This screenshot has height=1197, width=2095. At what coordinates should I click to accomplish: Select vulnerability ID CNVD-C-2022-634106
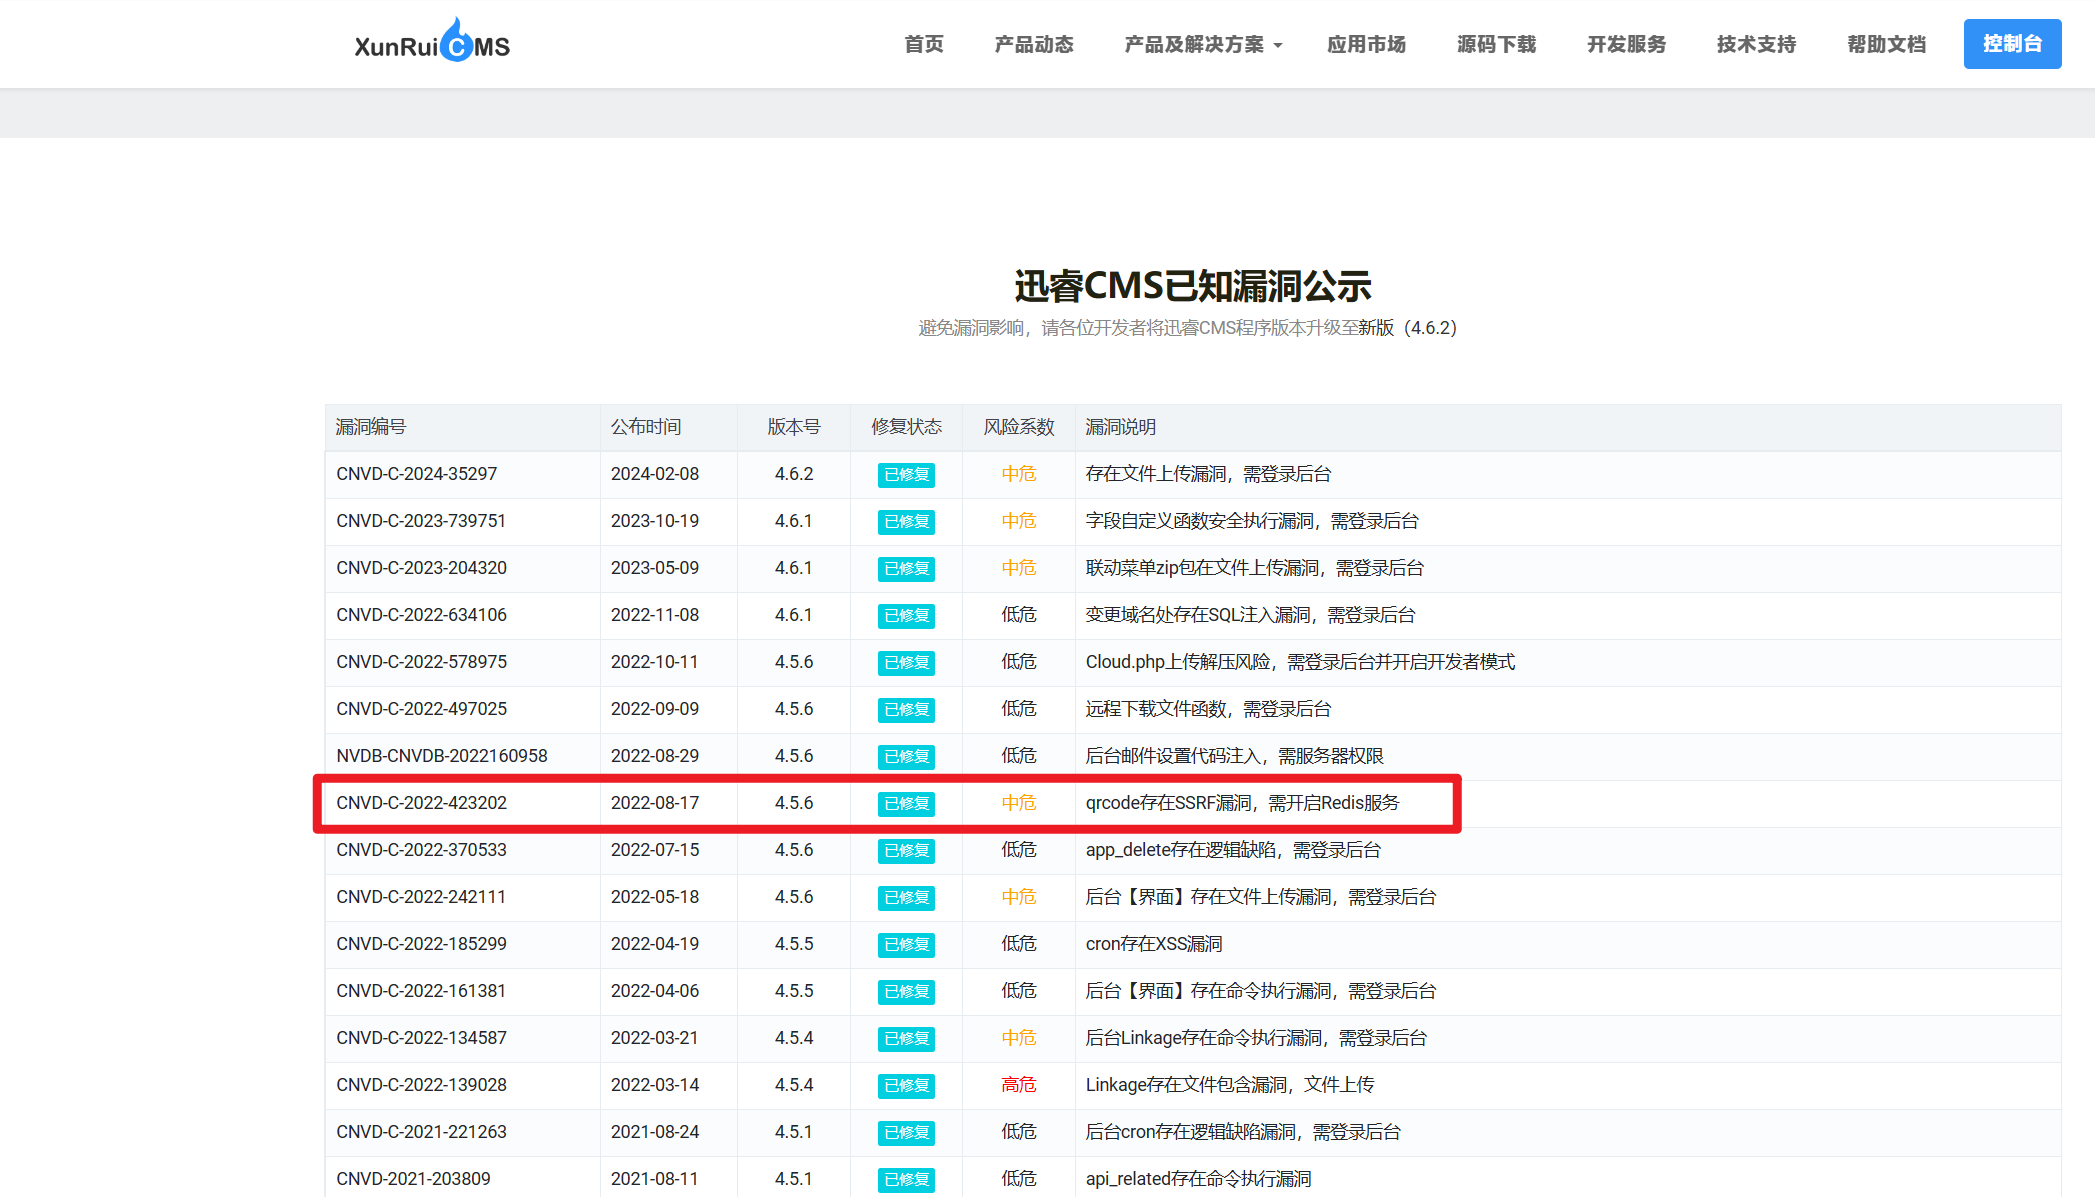click(x=422, y=615)
